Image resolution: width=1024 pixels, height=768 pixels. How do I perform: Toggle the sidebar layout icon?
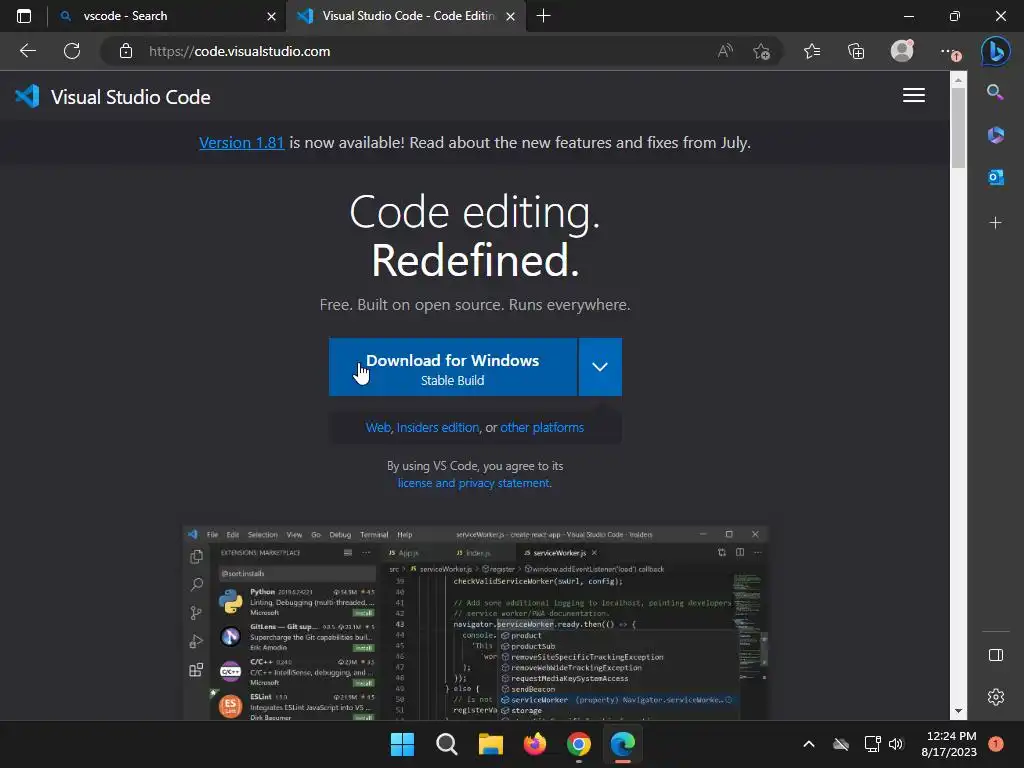click(x=995, y=655)
